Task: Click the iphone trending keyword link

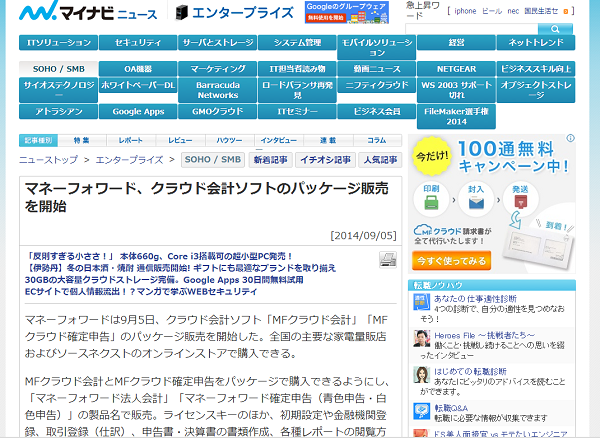Action: (x=465, y=11)
